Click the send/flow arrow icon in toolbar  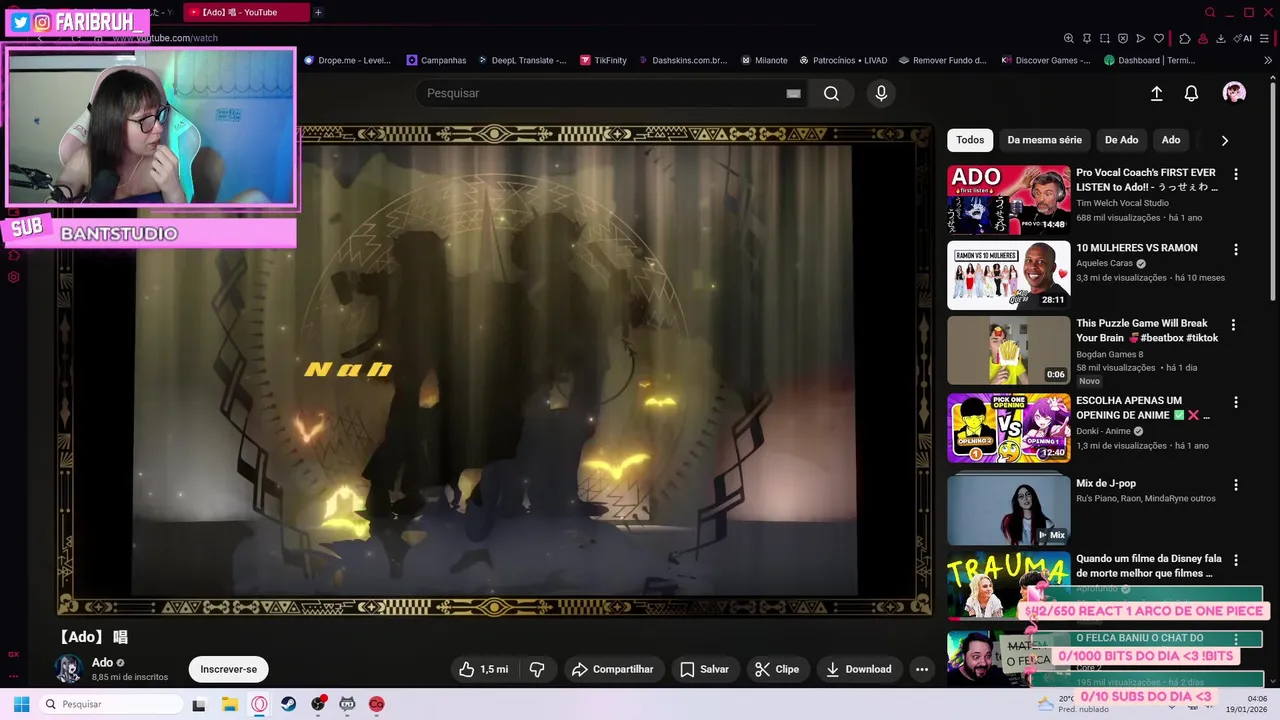(1141, 38)
